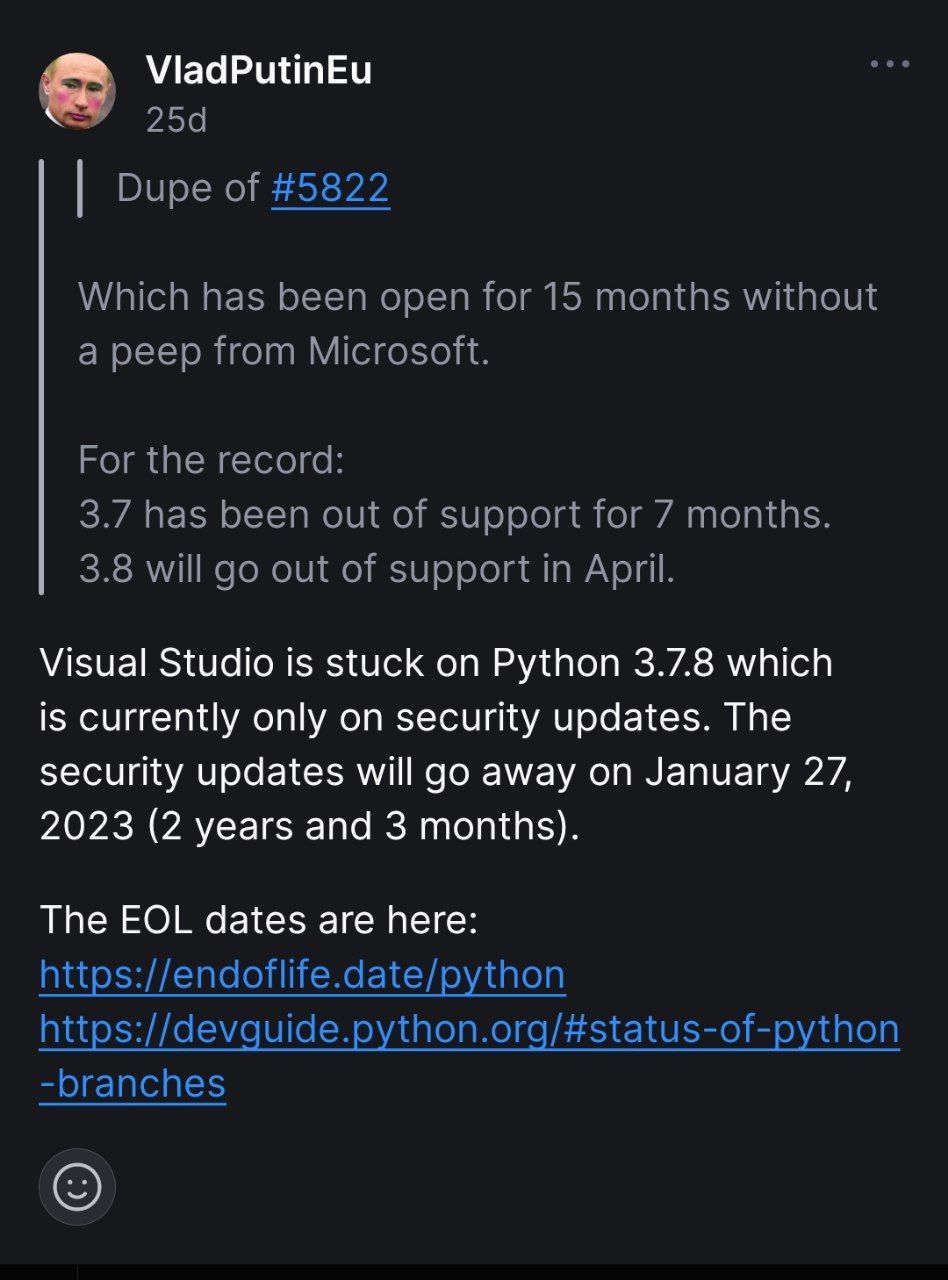Click the outer quote block vertical bar
Screen dimensions: 948x1280
pyautogui.click(x=41, y=377)
